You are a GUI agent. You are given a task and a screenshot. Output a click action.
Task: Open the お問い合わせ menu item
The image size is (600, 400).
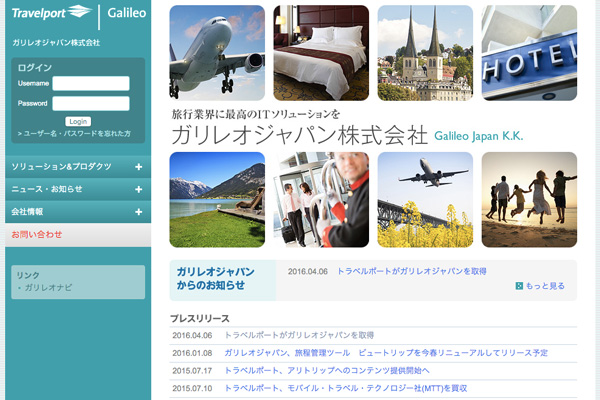[x=78, y=235]
